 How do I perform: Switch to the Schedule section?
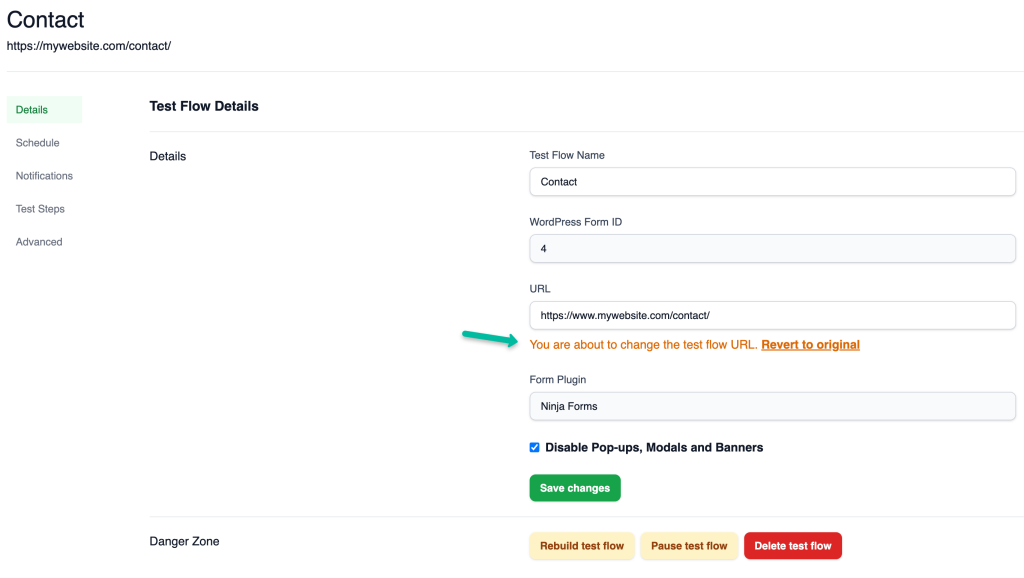(x=37, y=143)
